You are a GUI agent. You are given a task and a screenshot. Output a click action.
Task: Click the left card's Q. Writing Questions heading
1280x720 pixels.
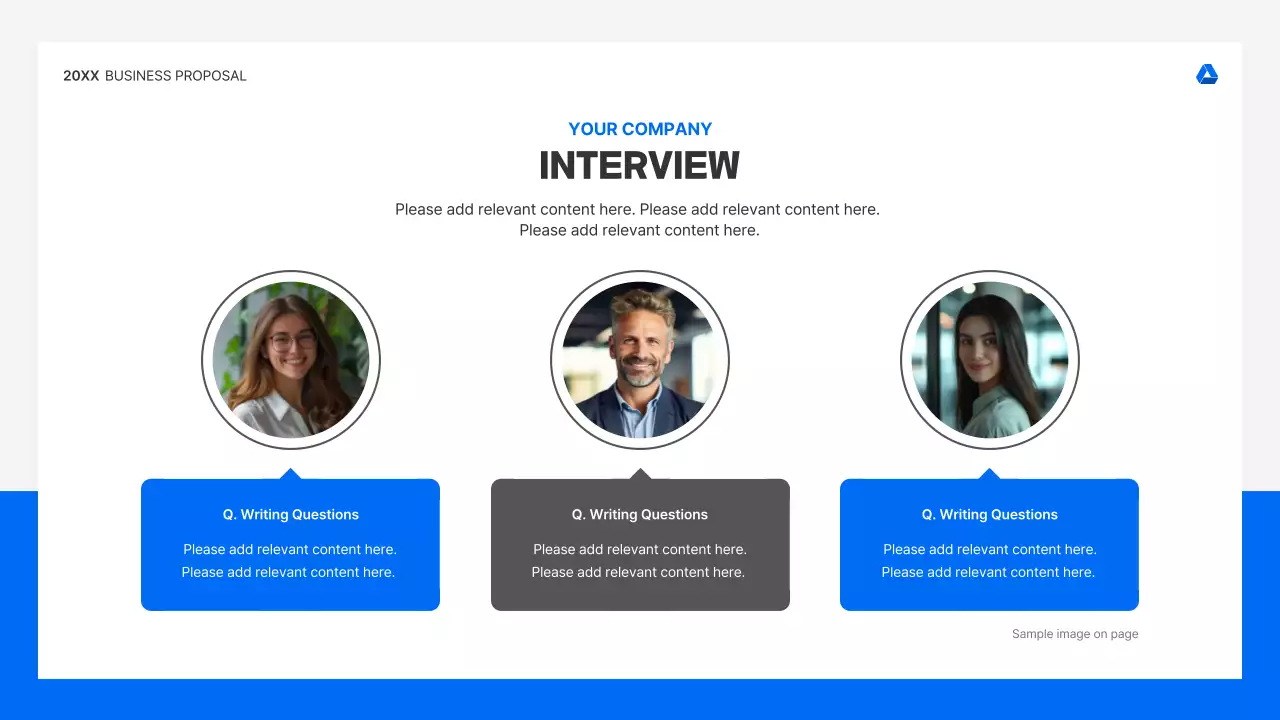[290, 514]
